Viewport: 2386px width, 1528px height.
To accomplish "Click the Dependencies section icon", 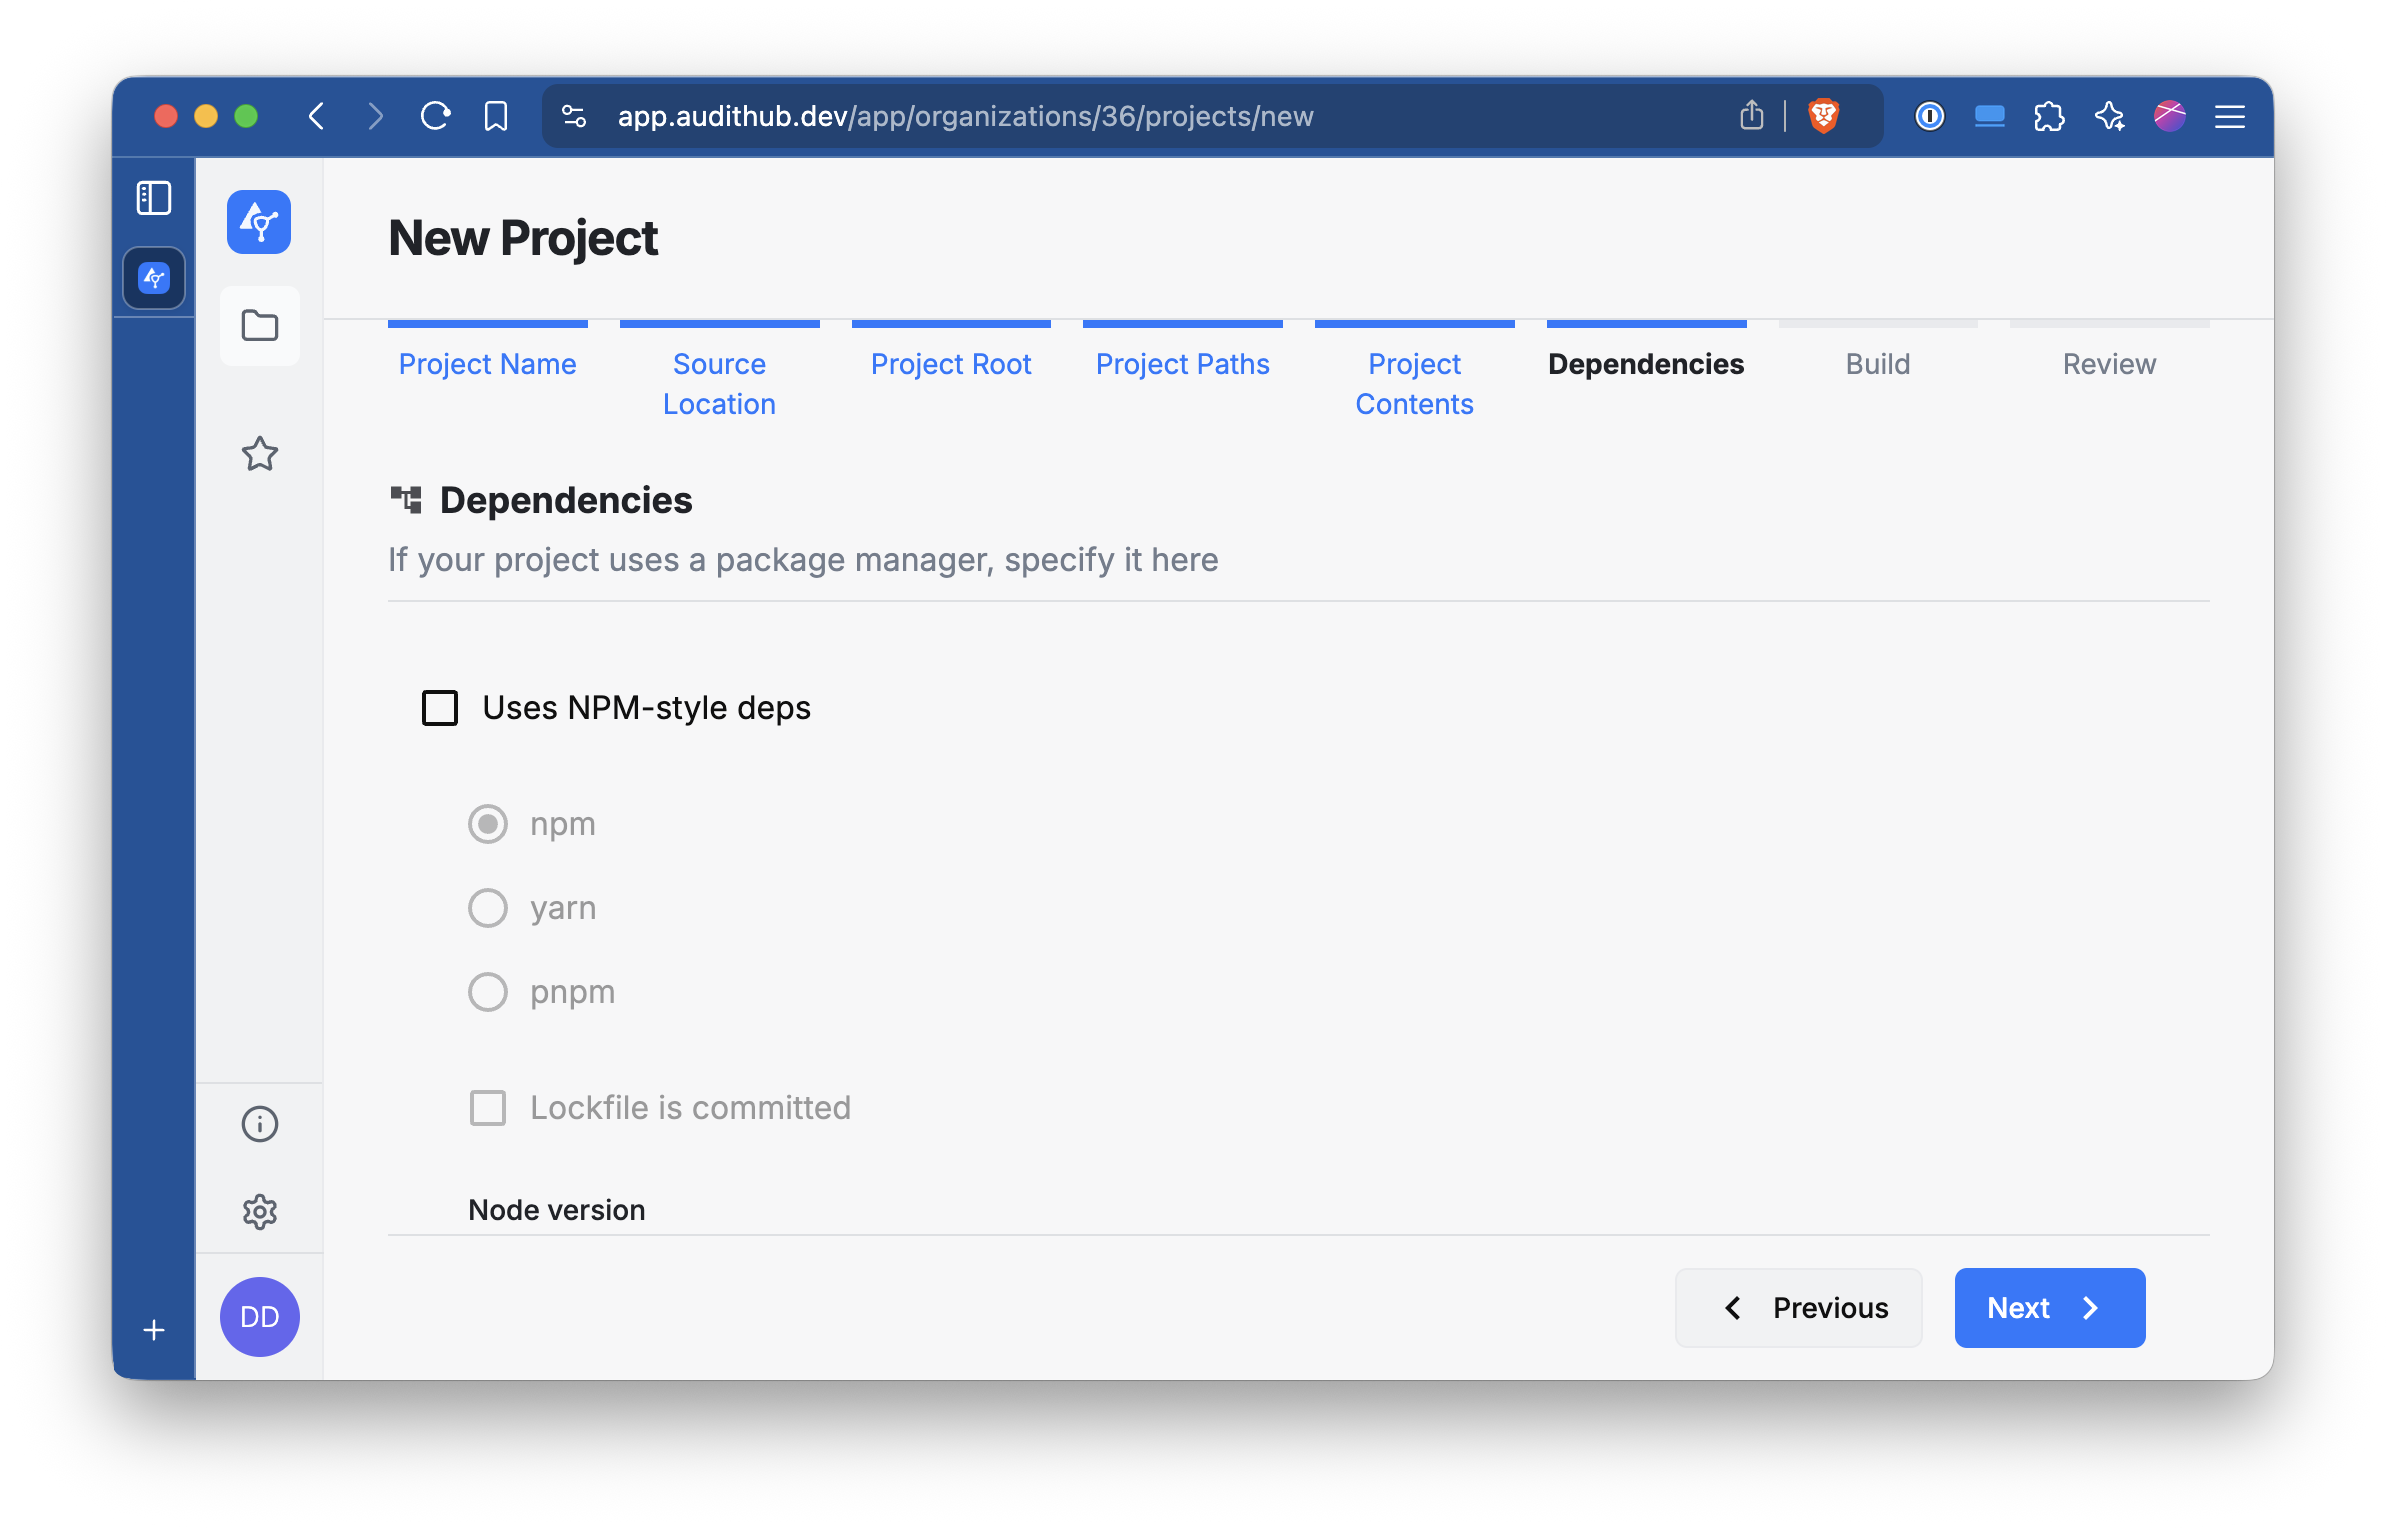I will (x=406, y=499).
